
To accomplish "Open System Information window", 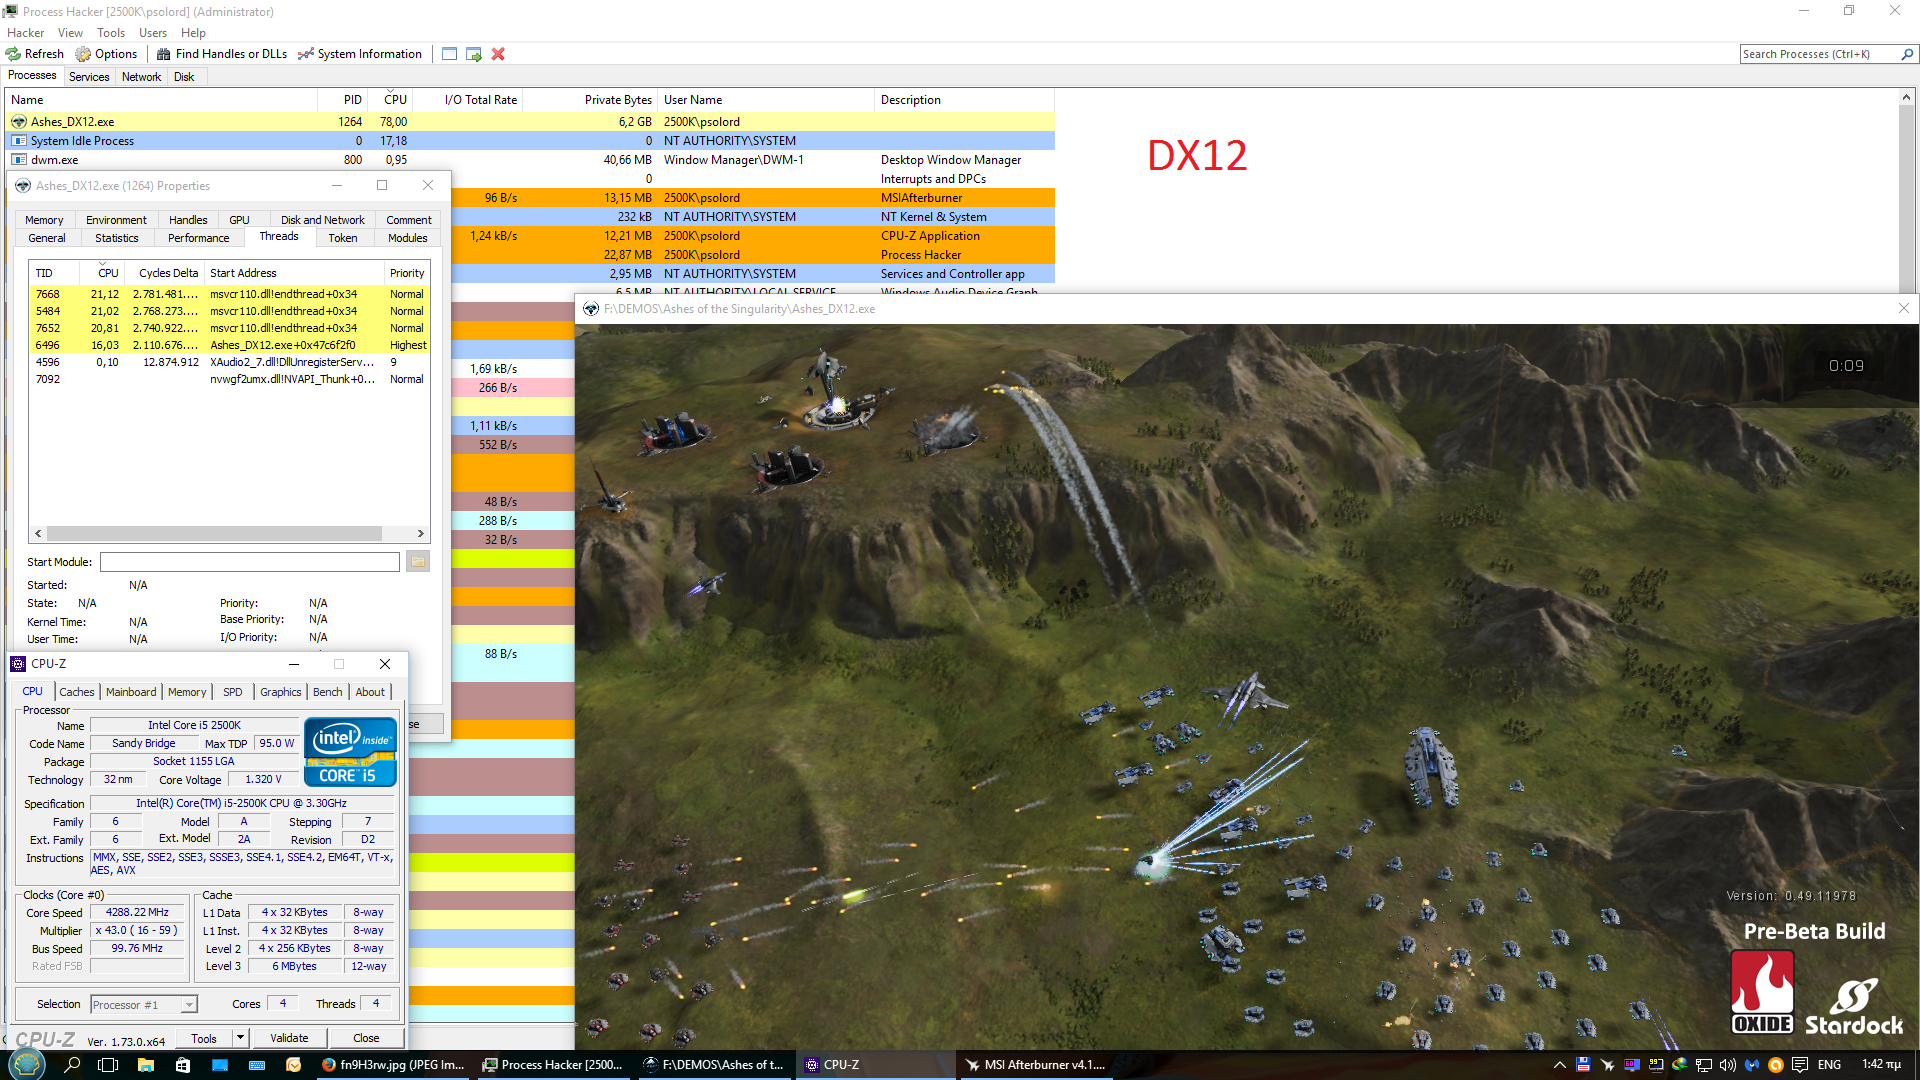I will click(360, 54).
